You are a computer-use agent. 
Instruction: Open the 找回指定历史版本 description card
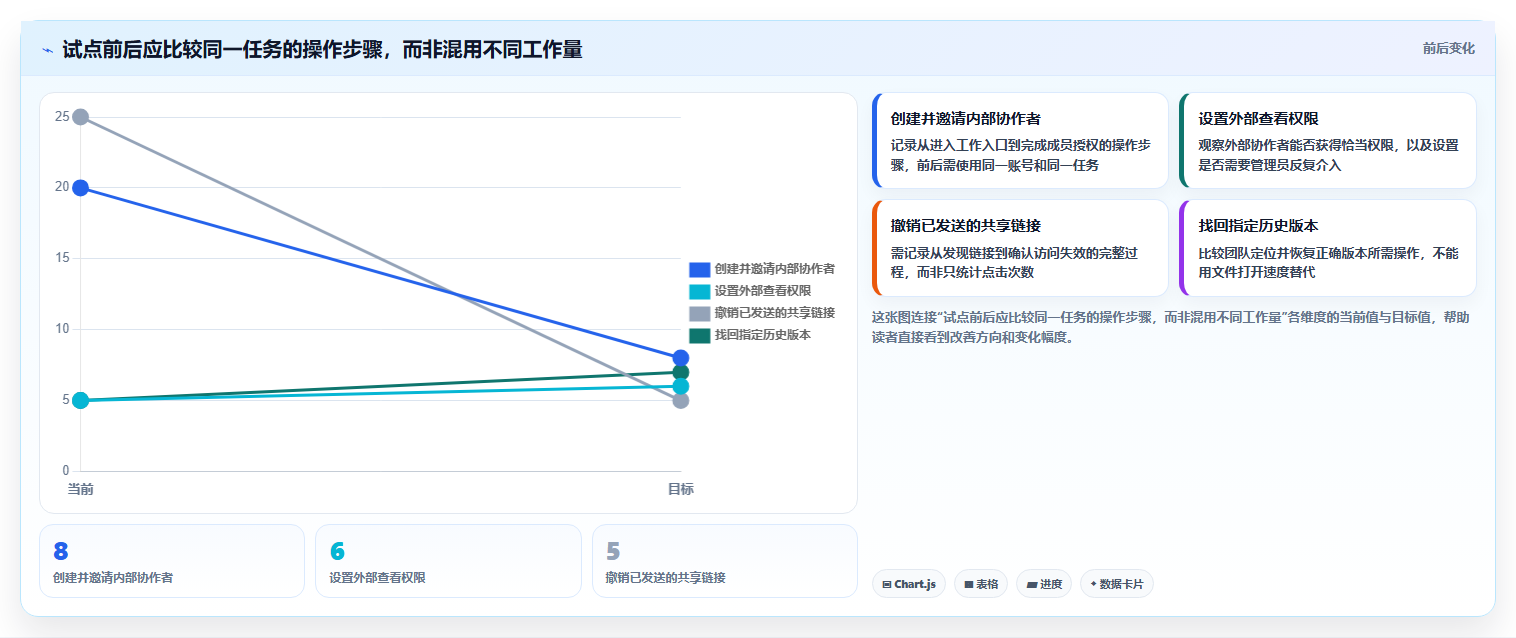[x=1328, y=248]
